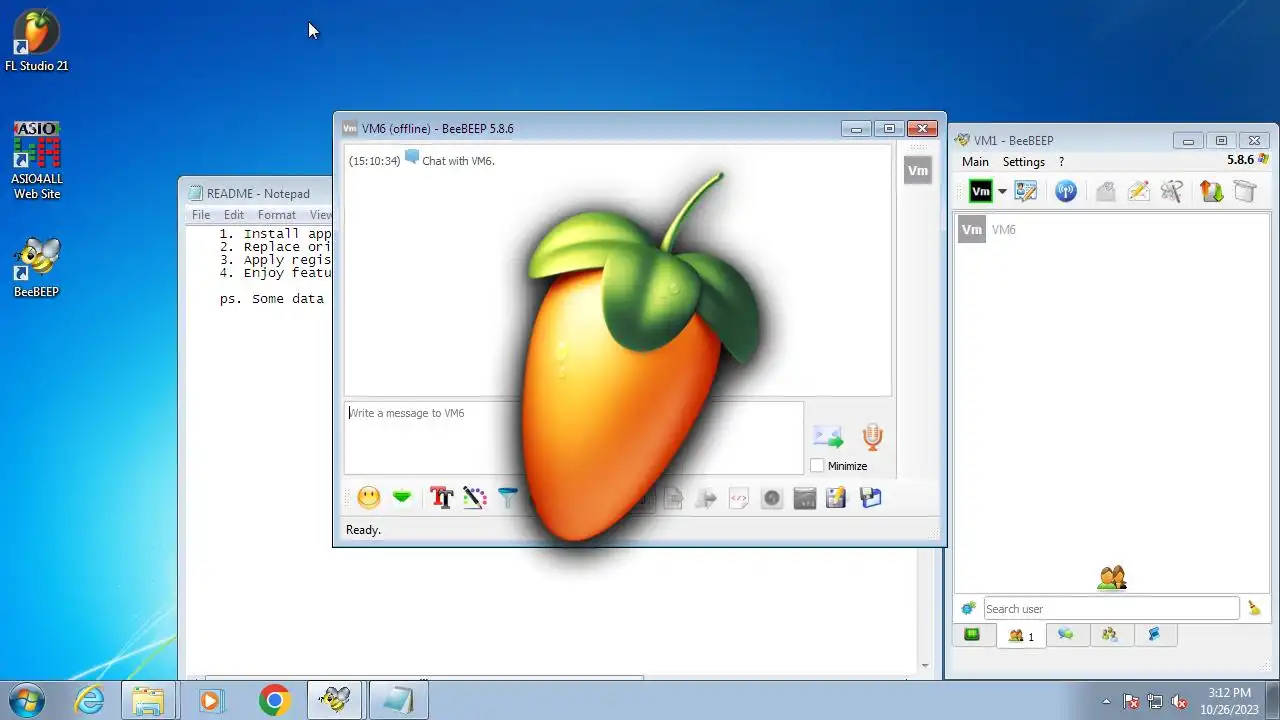Select the FL Studio 21 desktop shortcut
Screen dimensions: 1280x720
(x=37, y=42)
